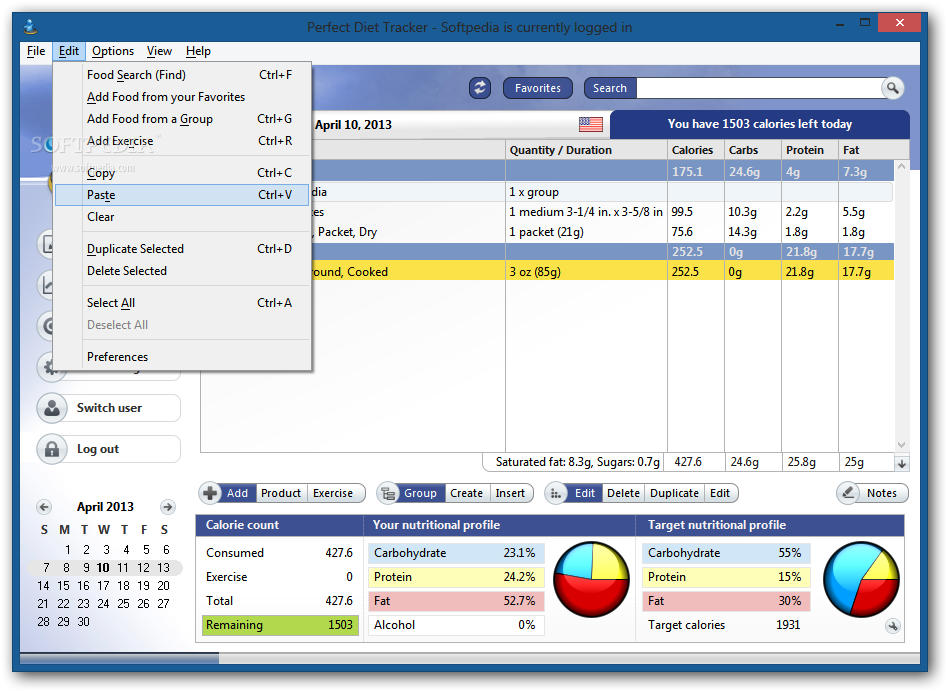This screenshot has height=692, width=948.
Task: Click the Target calories 1931 value
Action: point(788,625)
